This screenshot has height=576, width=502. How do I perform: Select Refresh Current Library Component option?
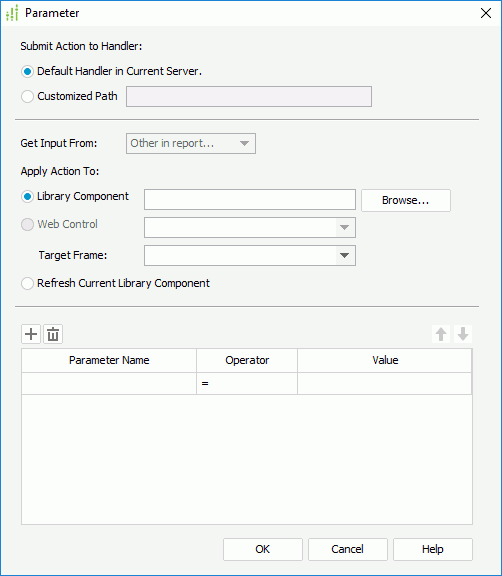click(28, 284)
